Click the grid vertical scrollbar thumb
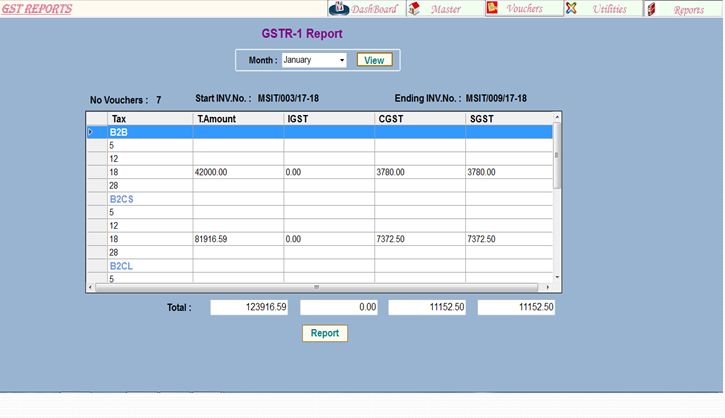The width and height of the screenshot is (725, 418). (557, 155)
